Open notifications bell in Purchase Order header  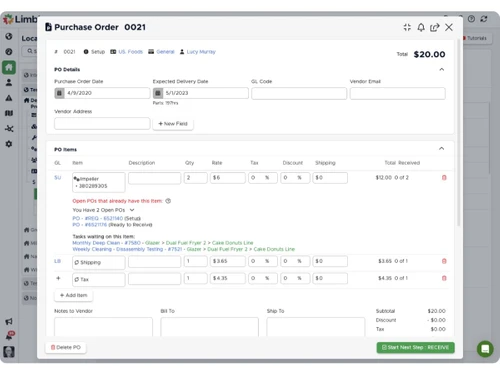tap(421, 27)
